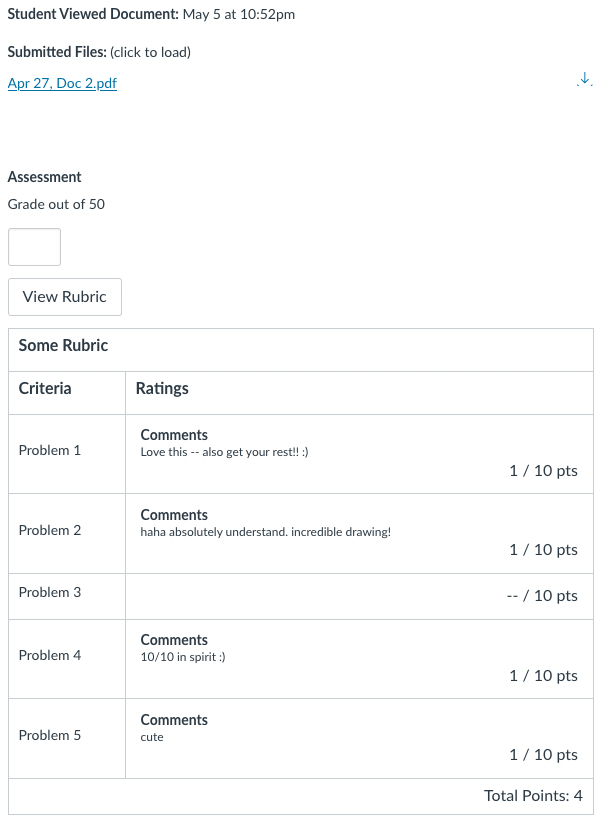Select the Problem 2 criterion cell

point(50,531)
